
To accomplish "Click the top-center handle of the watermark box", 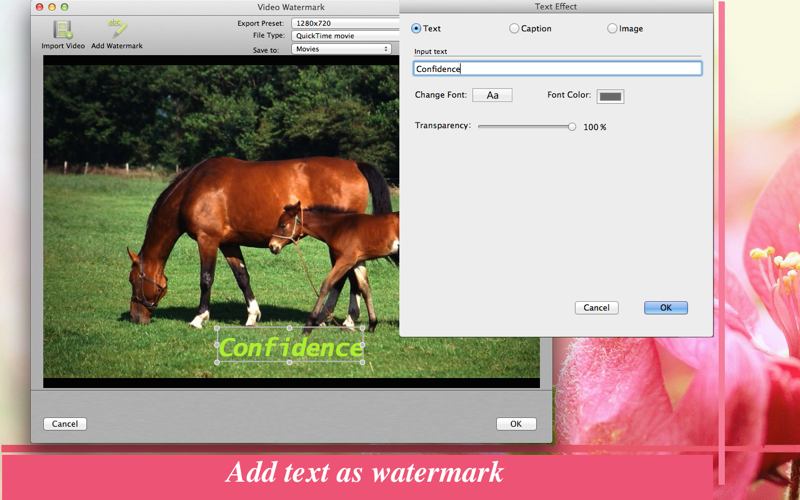I will pos(290,328).
